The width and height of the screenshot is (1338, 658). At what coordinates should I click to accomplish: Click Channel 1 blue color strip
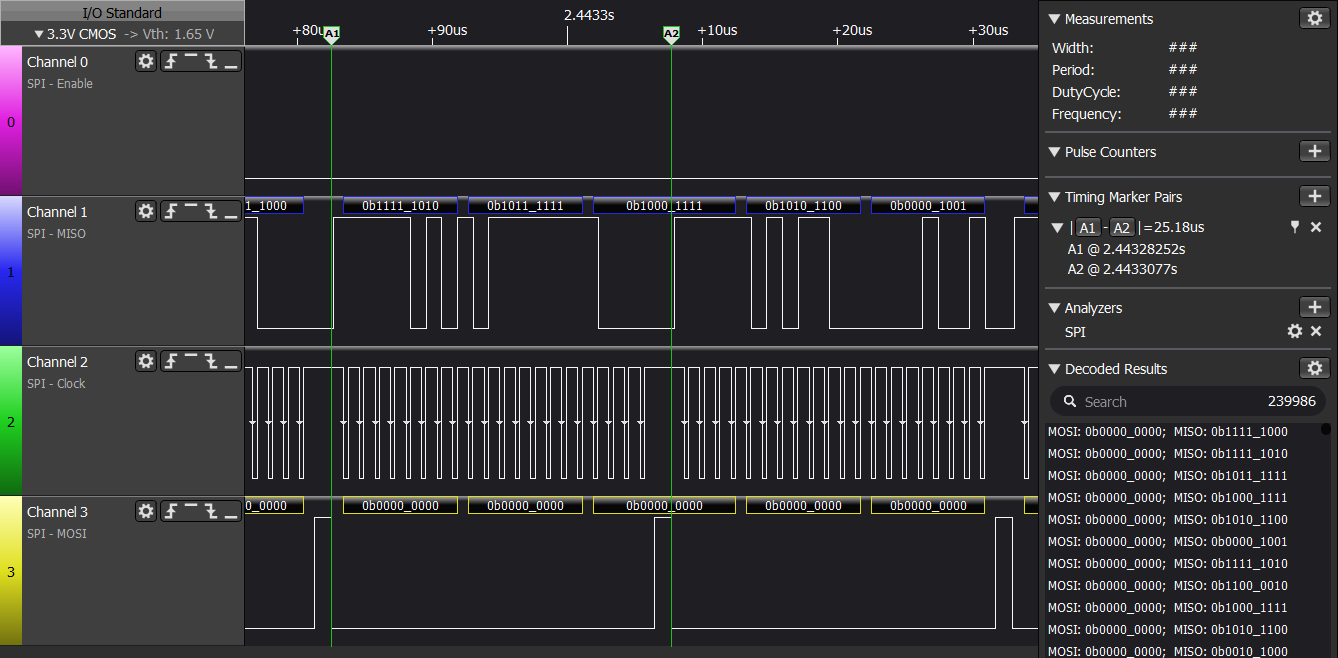tap(11, 272)
